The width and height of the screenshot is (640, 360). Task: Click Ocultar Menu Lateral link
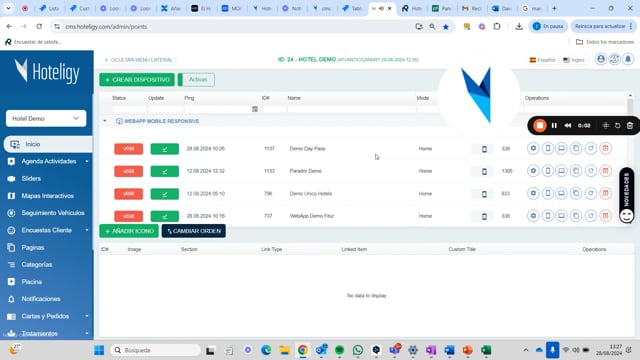tap(139, 60)
